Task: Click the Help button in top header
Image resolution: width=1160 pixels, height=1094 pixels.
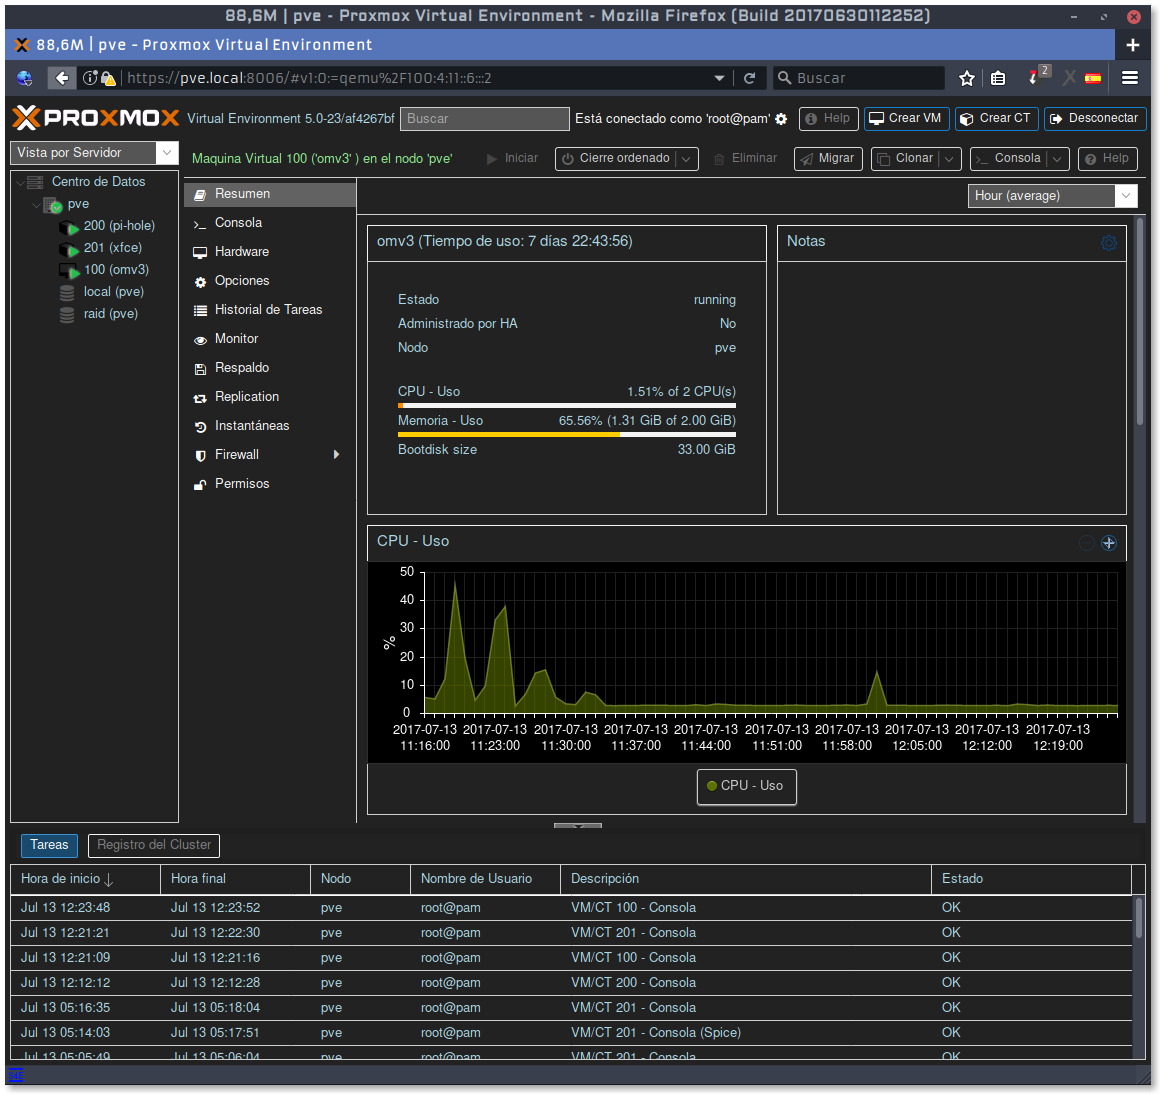Action: coord(828,118)
